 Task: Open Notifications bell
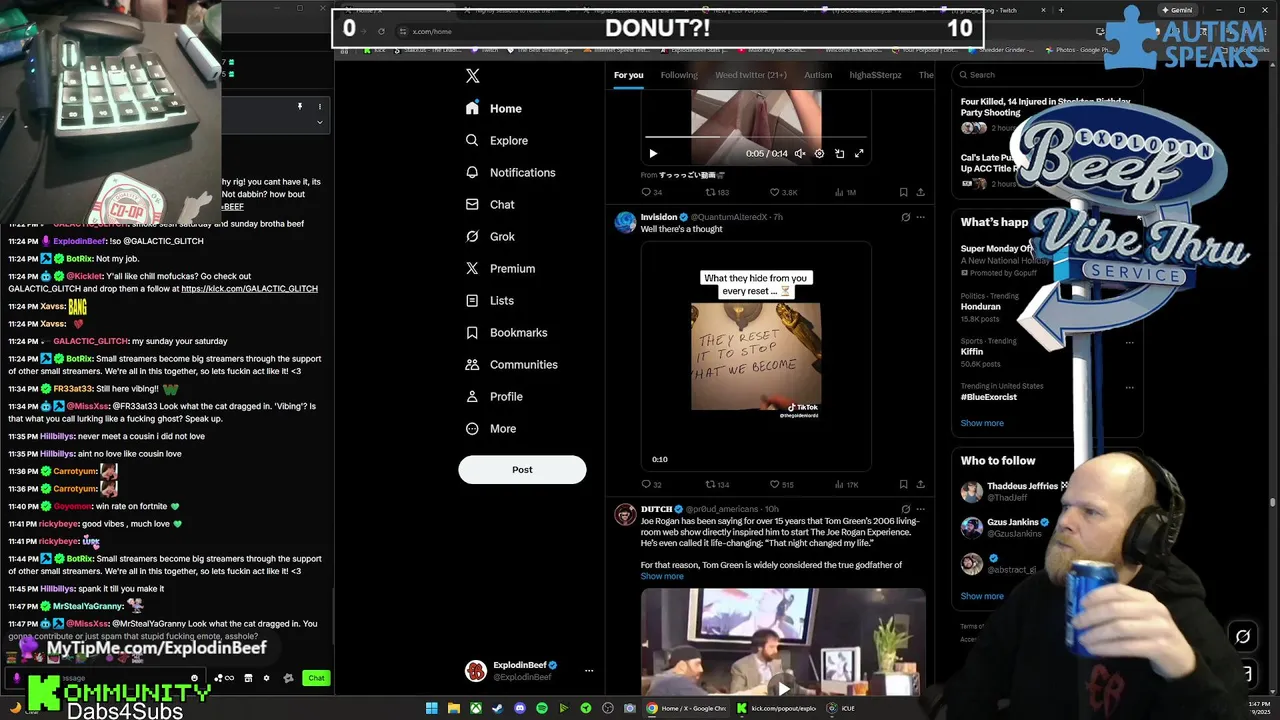coord(510,172)
